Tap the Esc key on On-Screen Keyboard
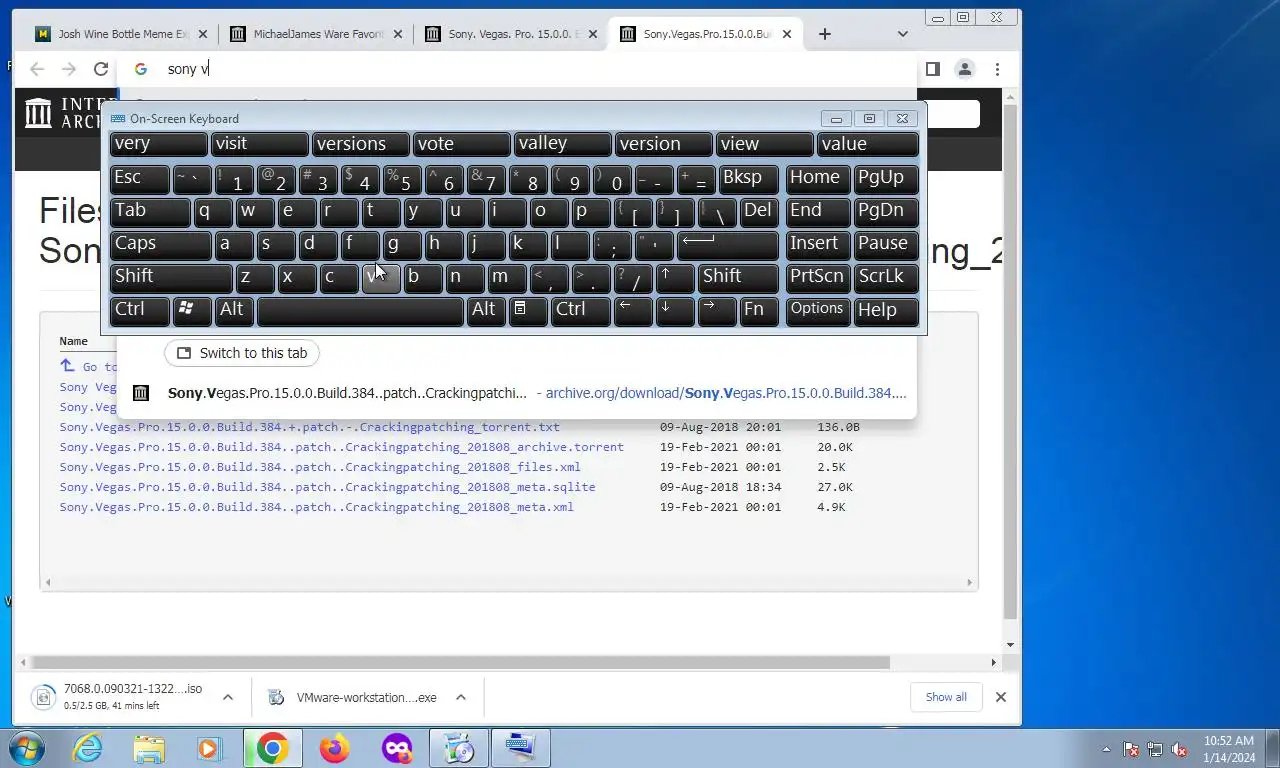Viewport: 1280px width, 768px height. click(x=140, y=179)
